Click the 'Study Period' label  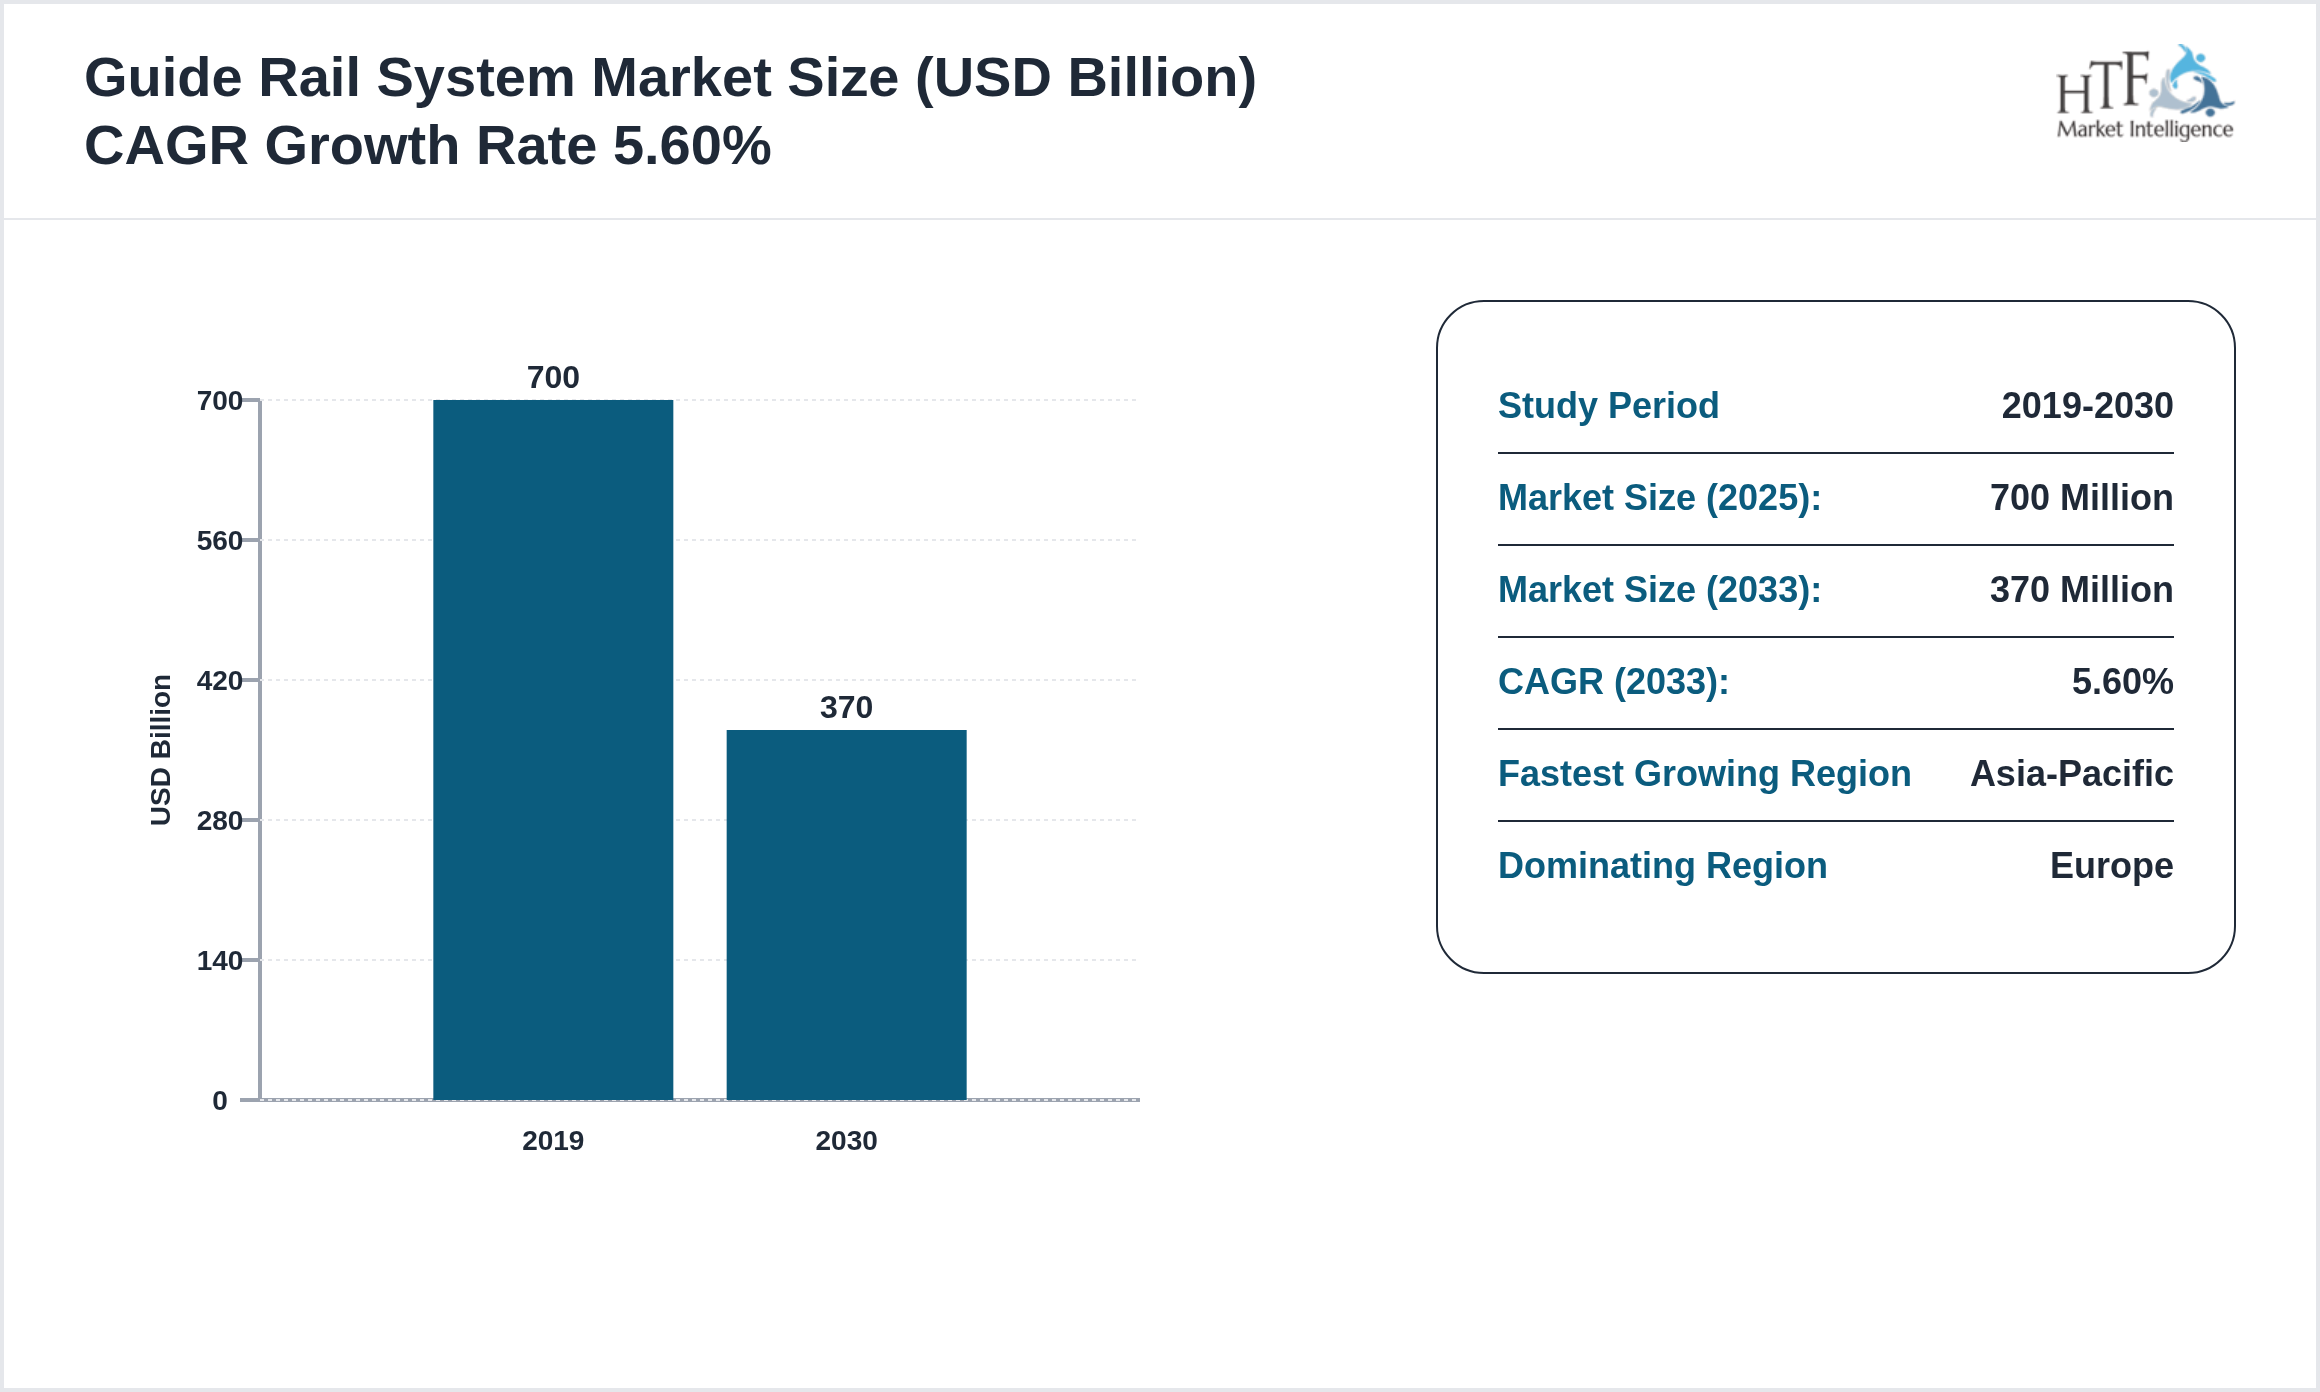(x=1608, y=406)
